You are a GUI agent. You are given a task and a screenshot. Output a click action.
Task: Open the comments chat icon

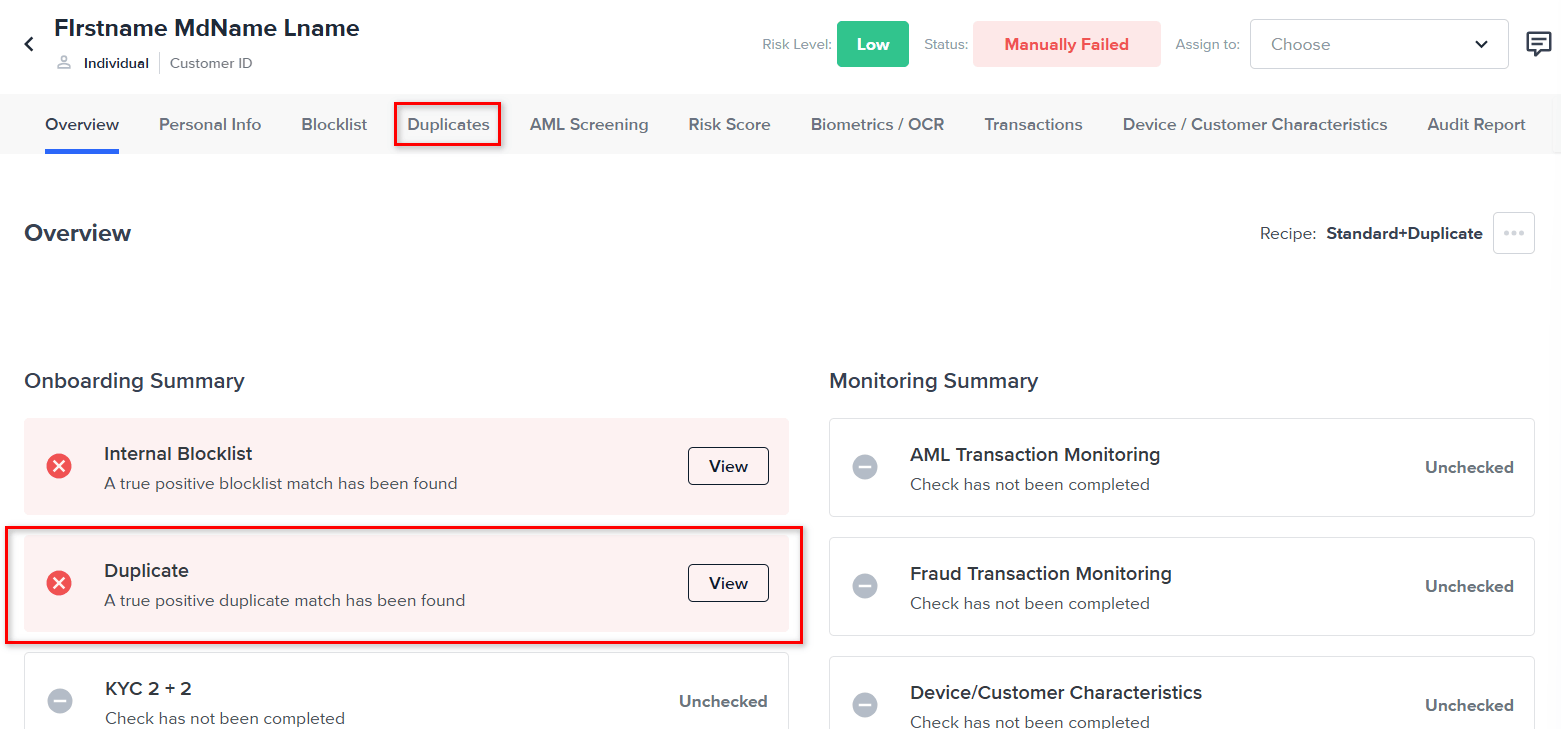[x=1538, y=44]
